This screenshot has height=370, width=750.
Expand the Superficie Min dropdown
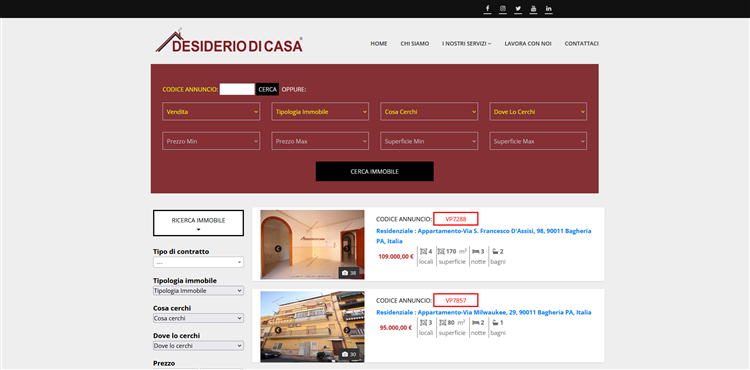click(x=429, y=141)
